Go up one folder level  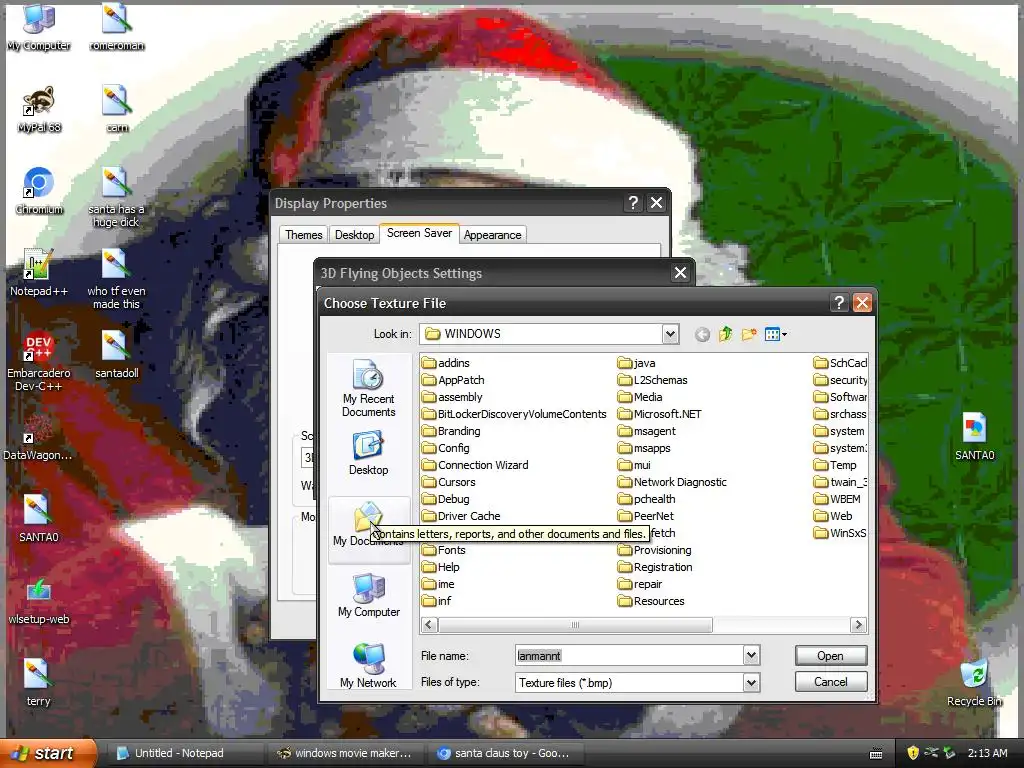726,335
